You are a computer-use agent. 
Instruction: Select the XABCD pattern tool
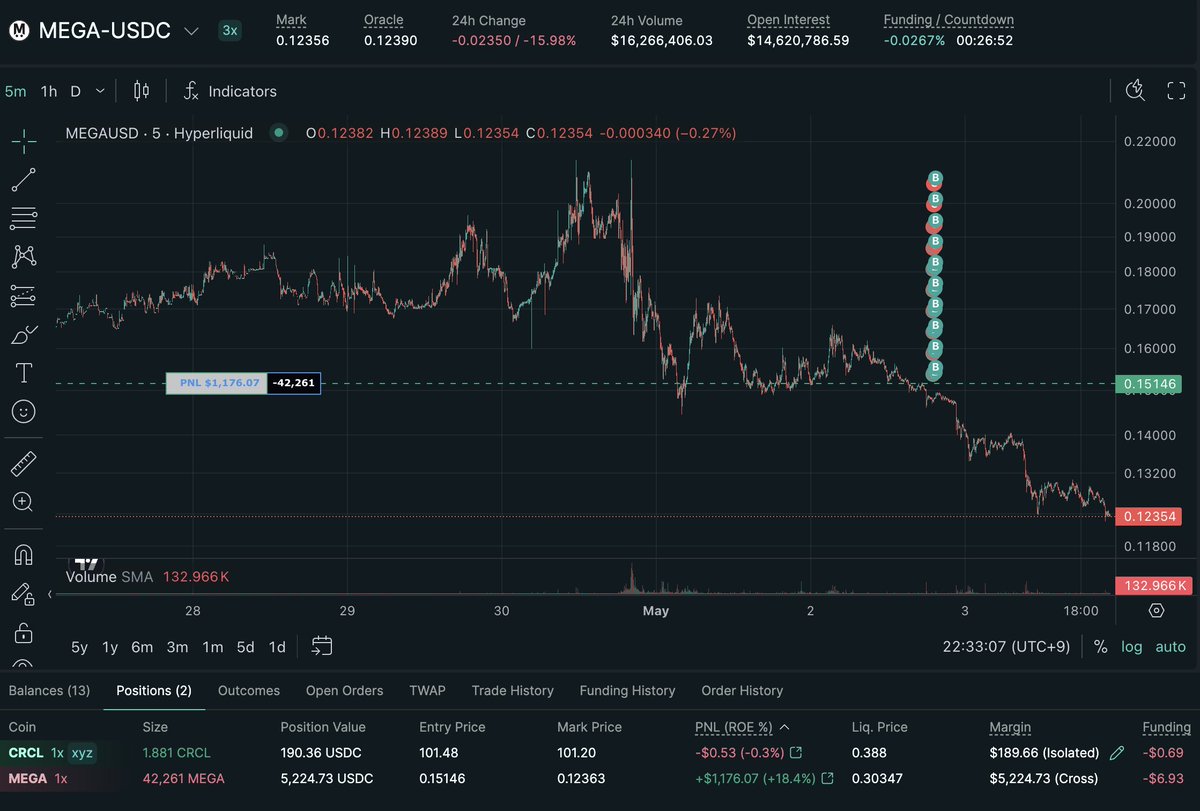[x=24, y=256]
